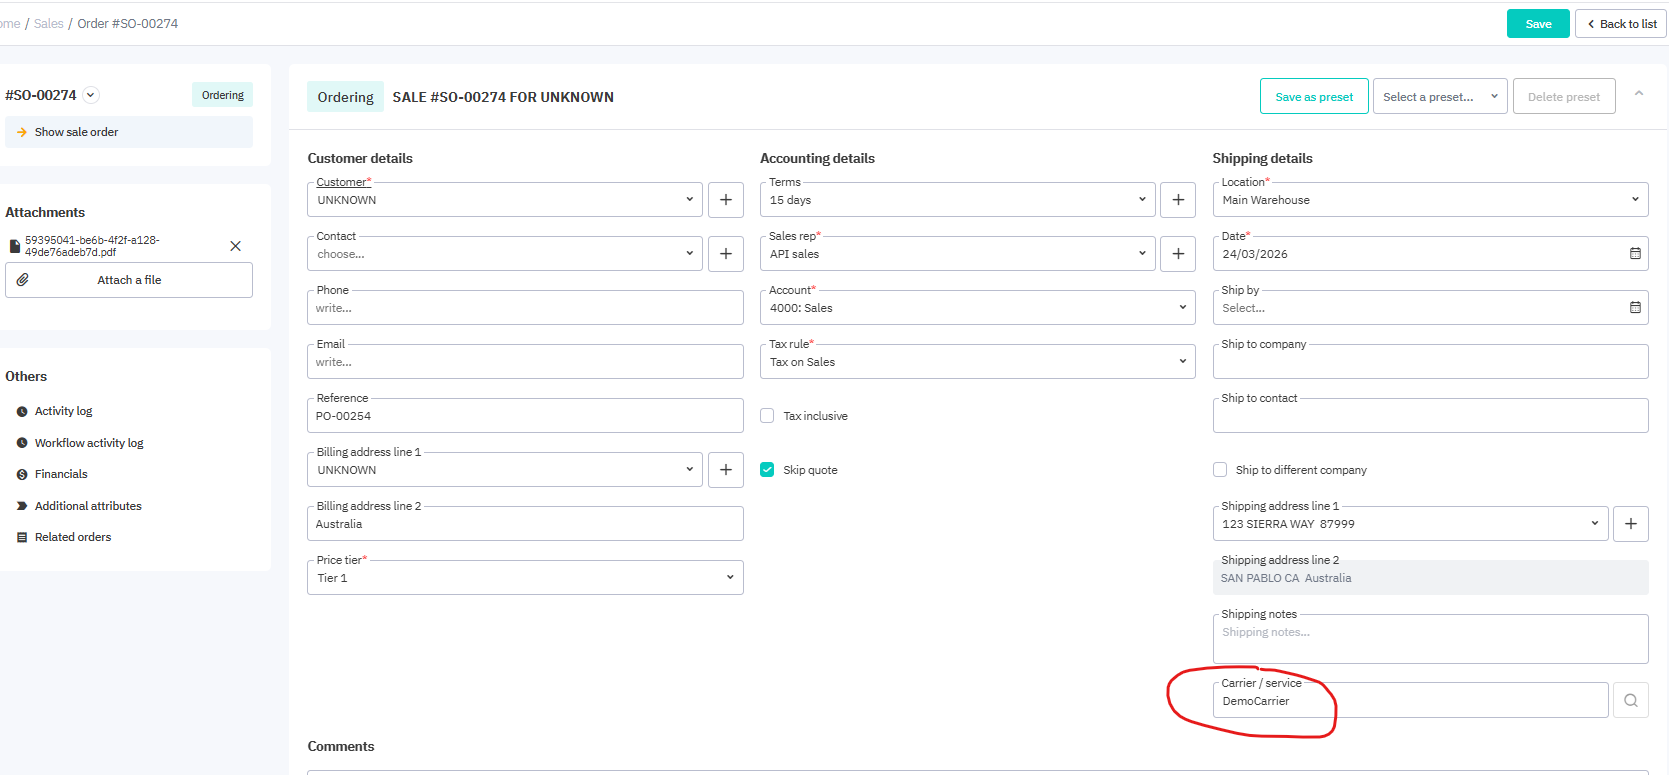Image resolution: width=1669 pixels, height=775 pixels.
Task: Enable Ship to different company checkbox
Action: (1220, 470)
